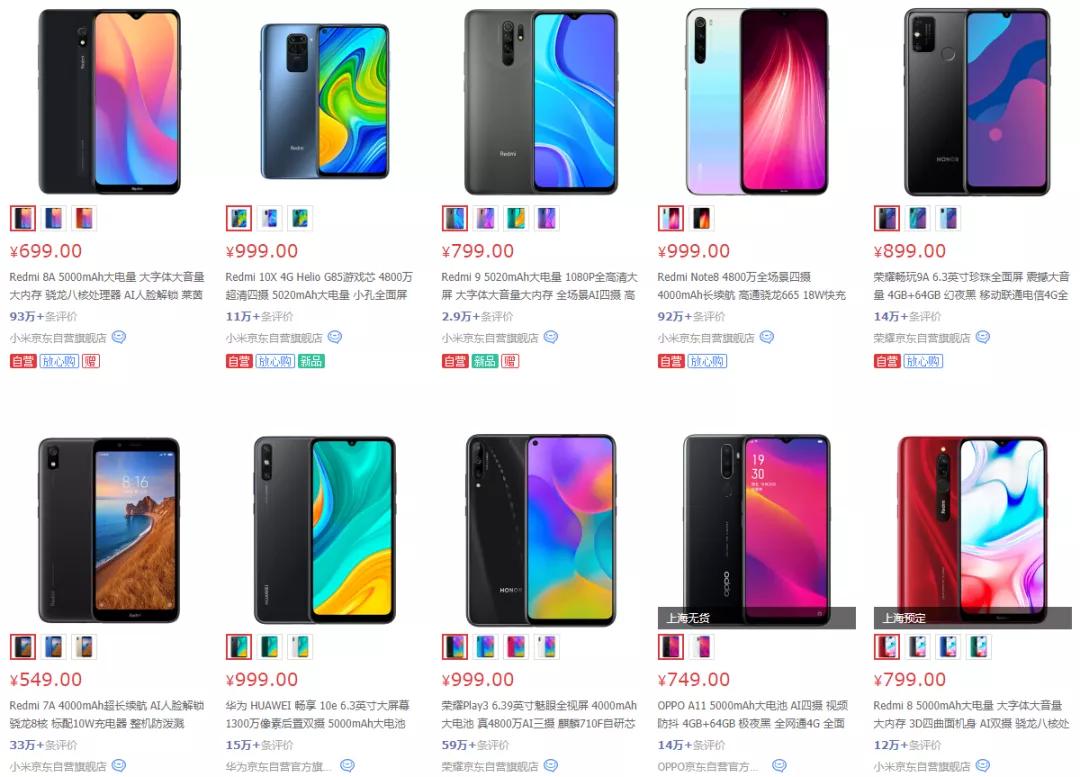Click 小米京东自营旗舰店 link under Redmi Note8
This screenshot has width=1080, height=777.
tap(706, 338)
